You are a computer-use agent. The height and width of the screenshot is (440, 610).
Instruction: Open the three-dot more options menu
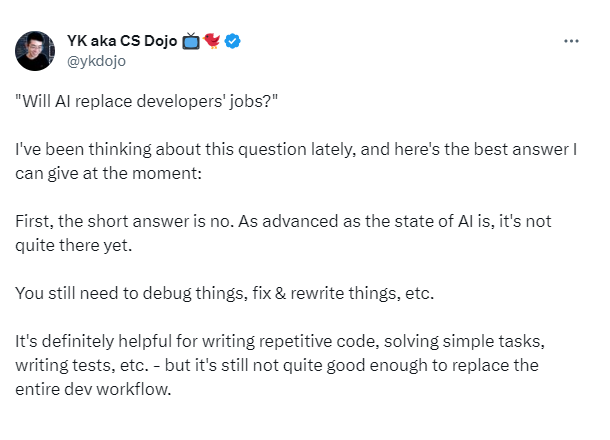pyautogui.click(x=572, y=41)
